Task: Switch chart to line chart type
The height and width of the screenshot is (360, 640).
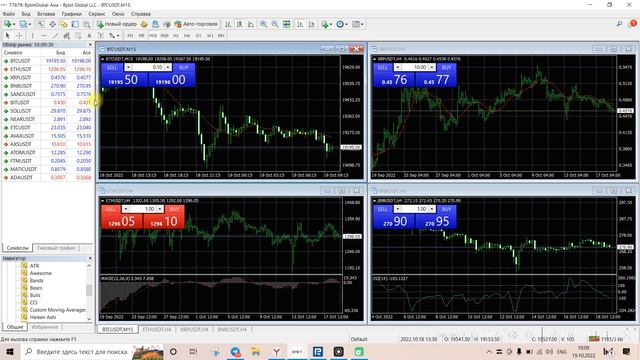Action: coord(251,24)
